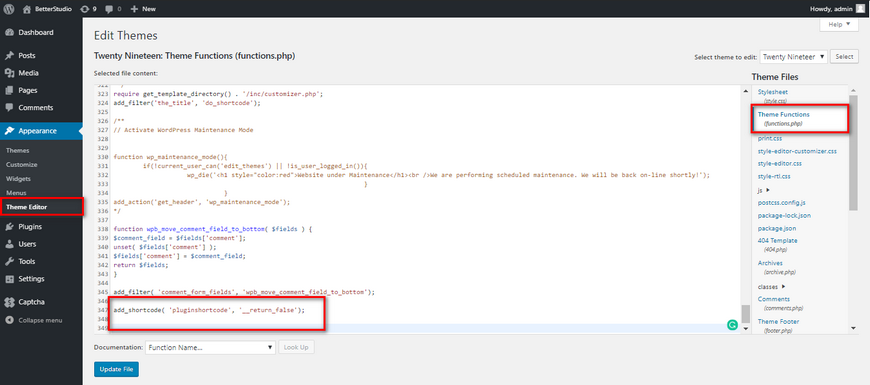This screenshot has height=385, width=870.
Task: Click the Collapse menu arrow icon
Action: click(9, 320)
